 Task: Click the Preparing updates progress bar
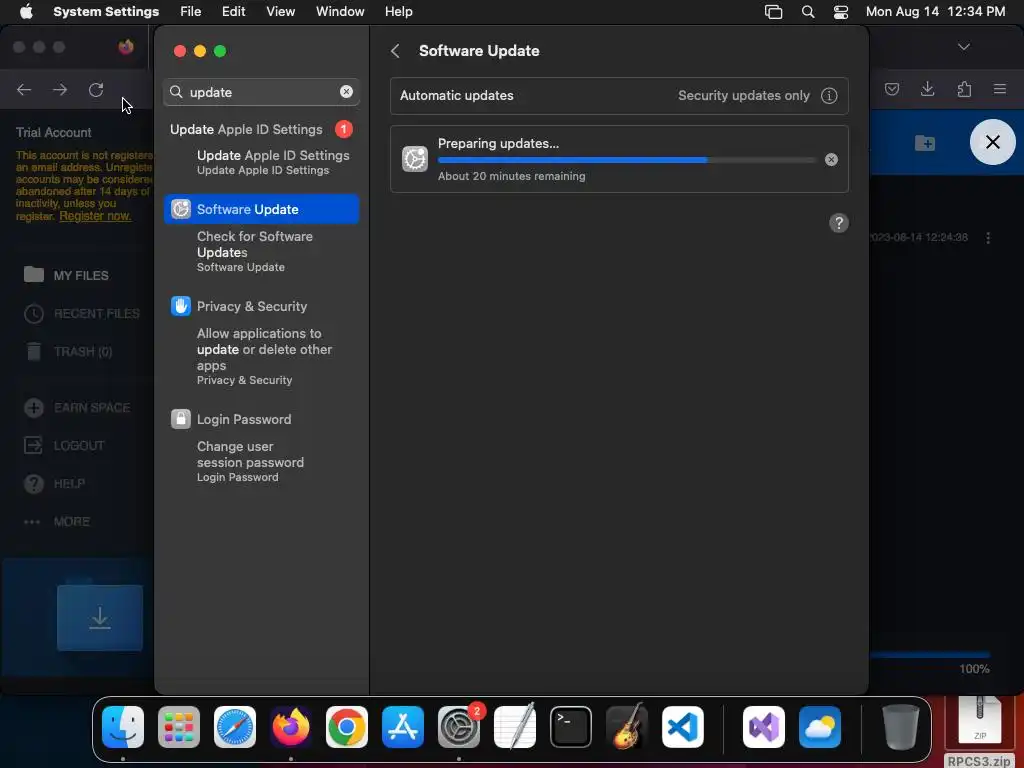627,160
